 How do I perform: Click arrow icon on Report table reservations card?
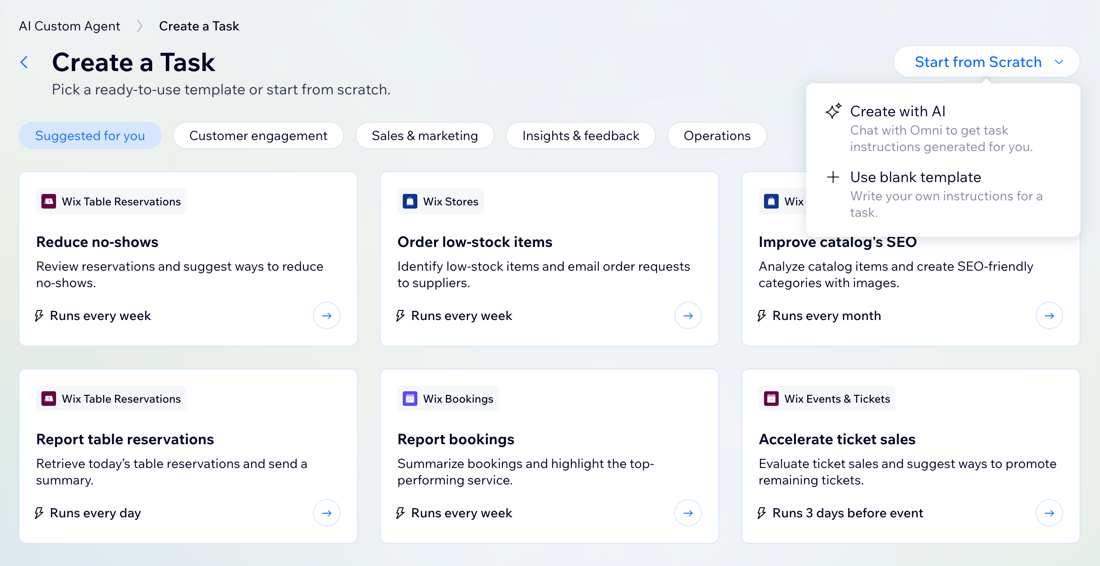pos(327,513)
